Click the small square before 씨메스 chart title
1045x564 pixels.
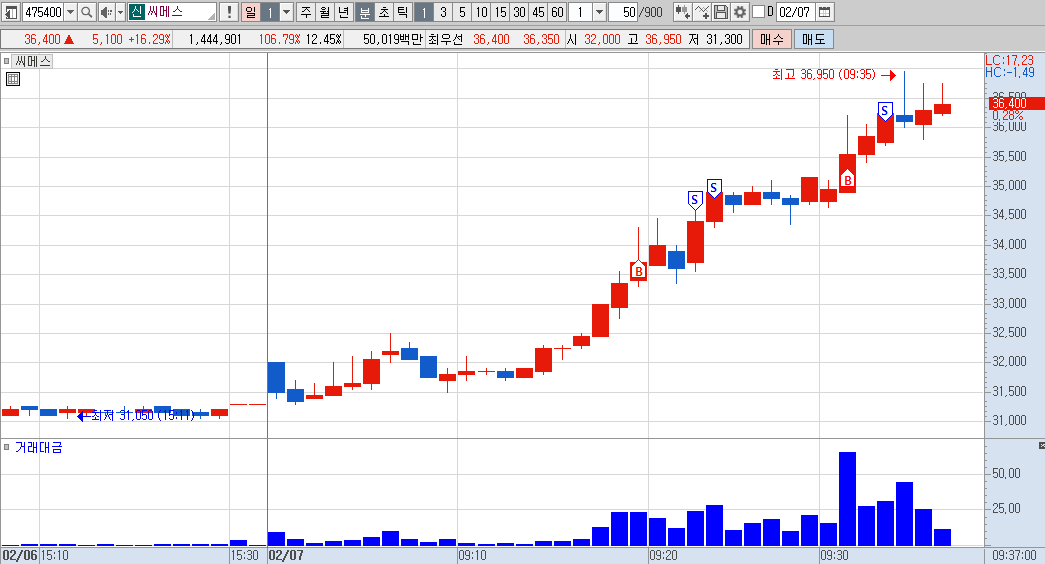[7, 61]
